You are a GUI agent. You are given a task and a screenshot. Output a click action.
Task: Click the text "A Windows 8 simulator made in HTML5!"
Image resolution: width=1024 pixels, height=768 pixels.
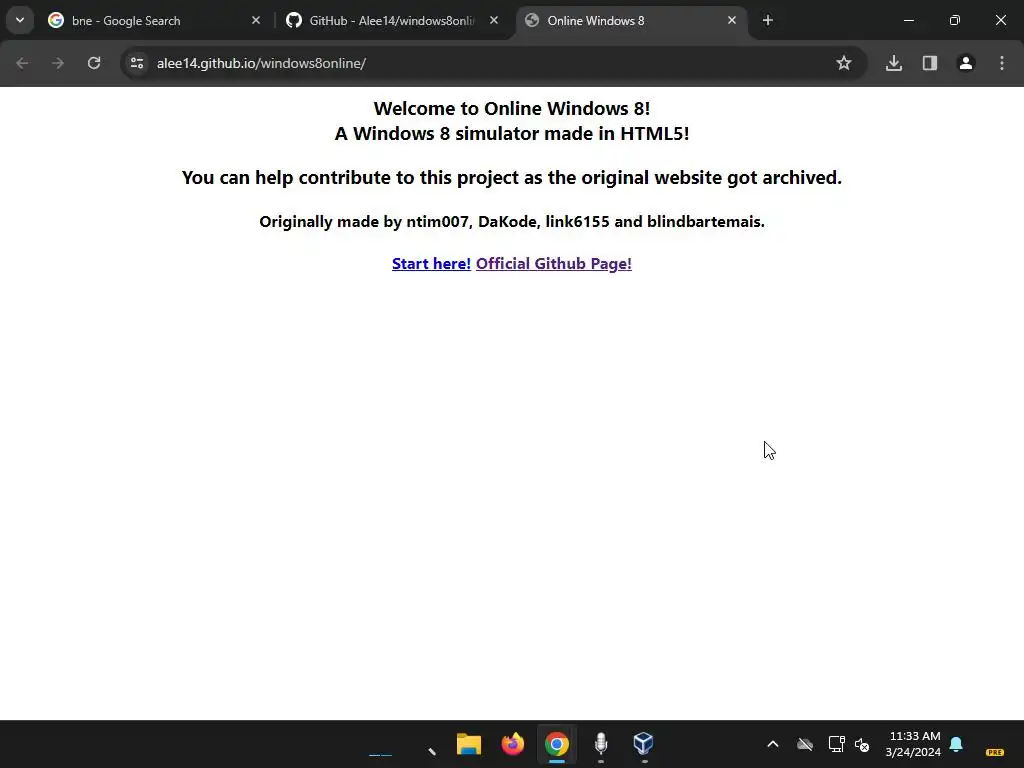coord(512,134)
